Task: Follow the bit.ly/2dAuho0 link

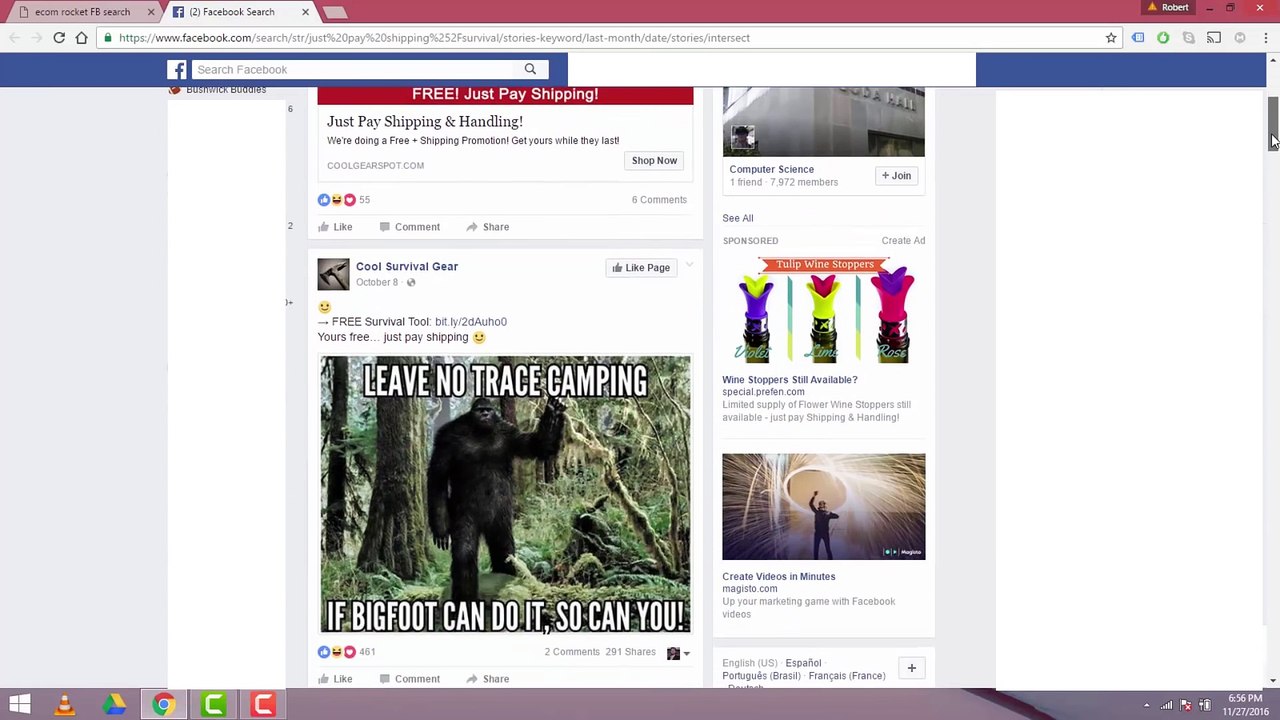Action: pos(471,322)
